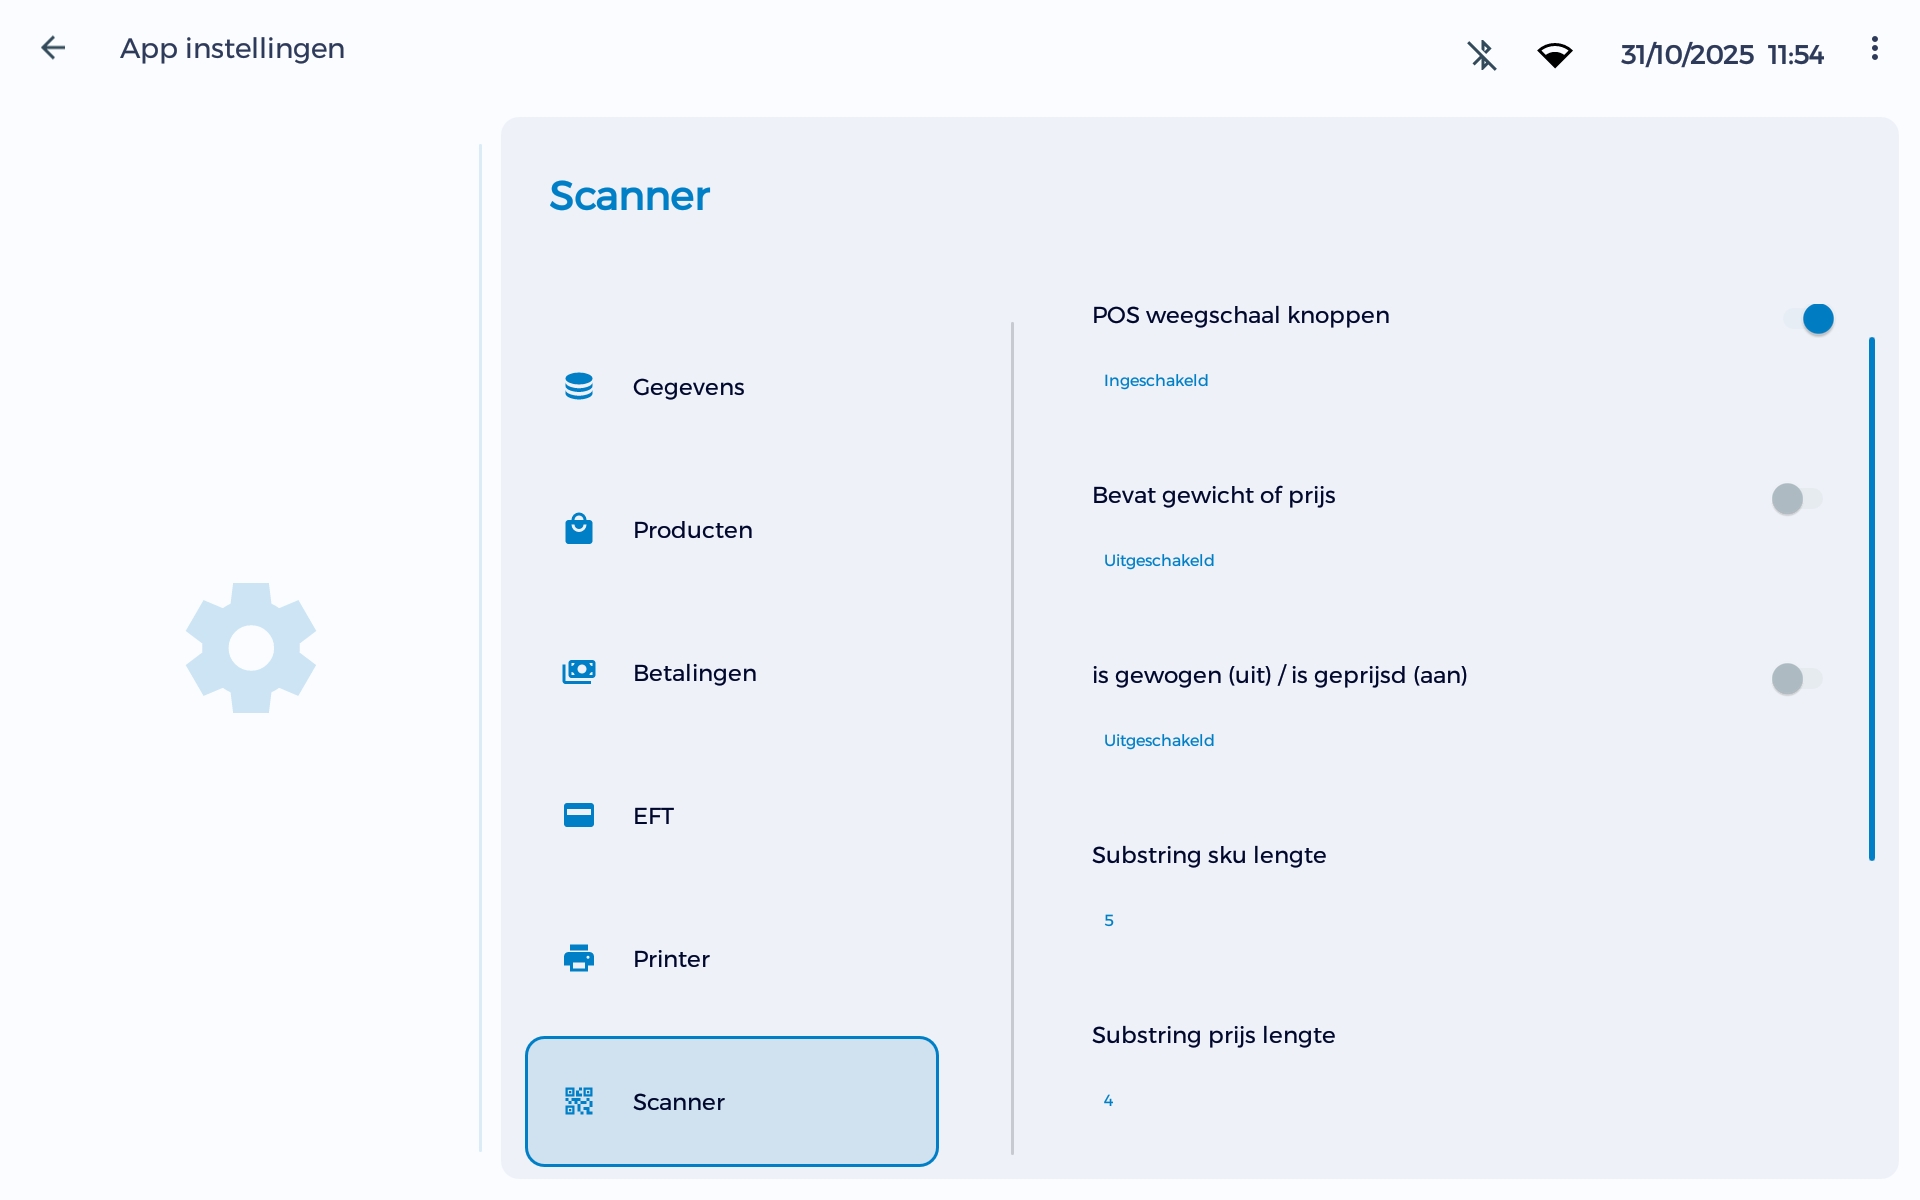Click the Betalingen banknote icon
The height and width of the screenshot is (1200, 1920).
tap(580, 672)
